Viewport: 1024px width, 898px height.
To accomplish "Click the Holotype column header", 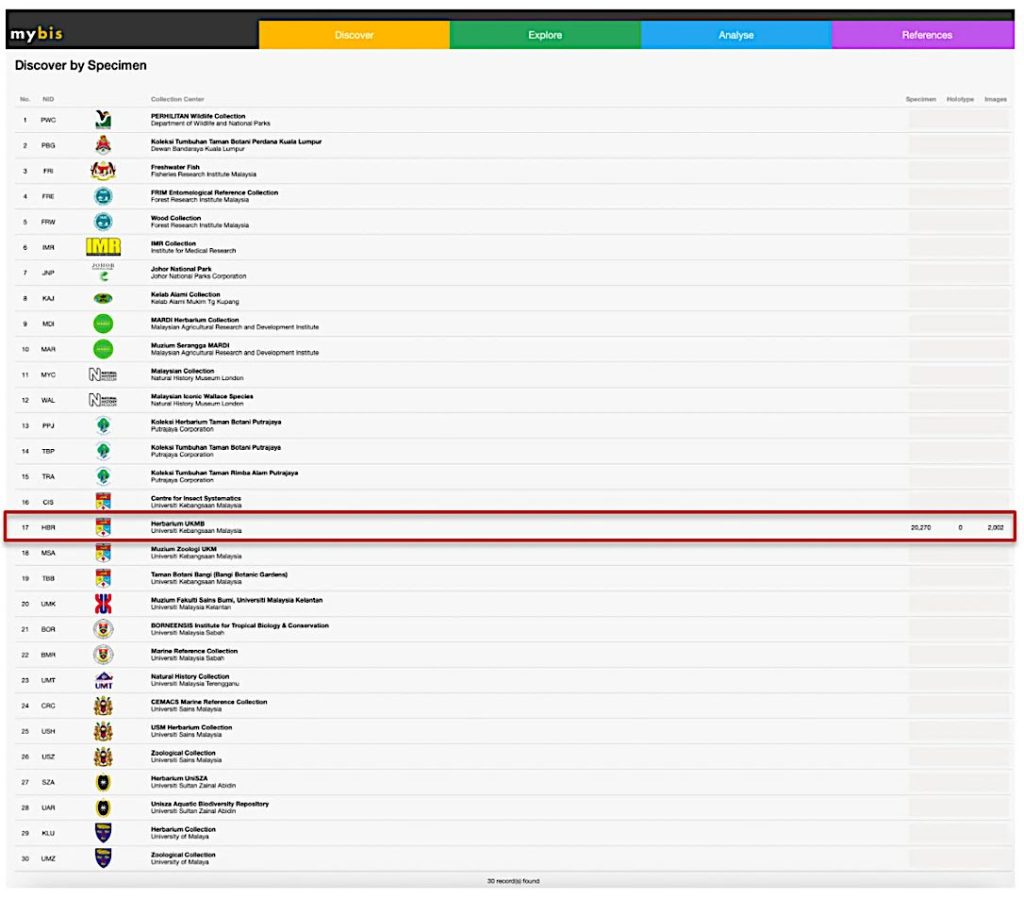I will 960,99.
